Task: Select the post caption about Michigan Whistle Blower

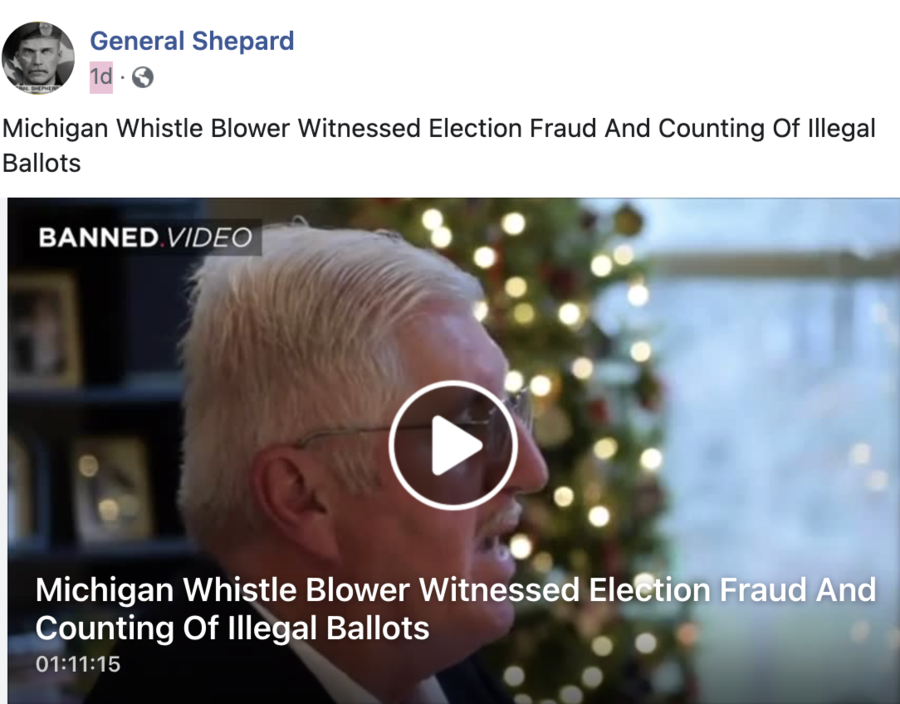Action: coord(439,146)
